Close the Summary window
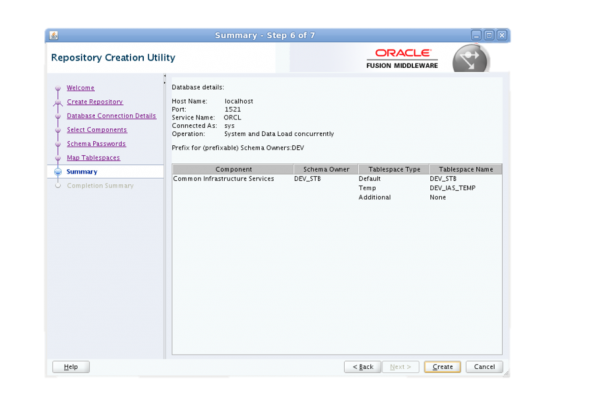 coord(502,35)
